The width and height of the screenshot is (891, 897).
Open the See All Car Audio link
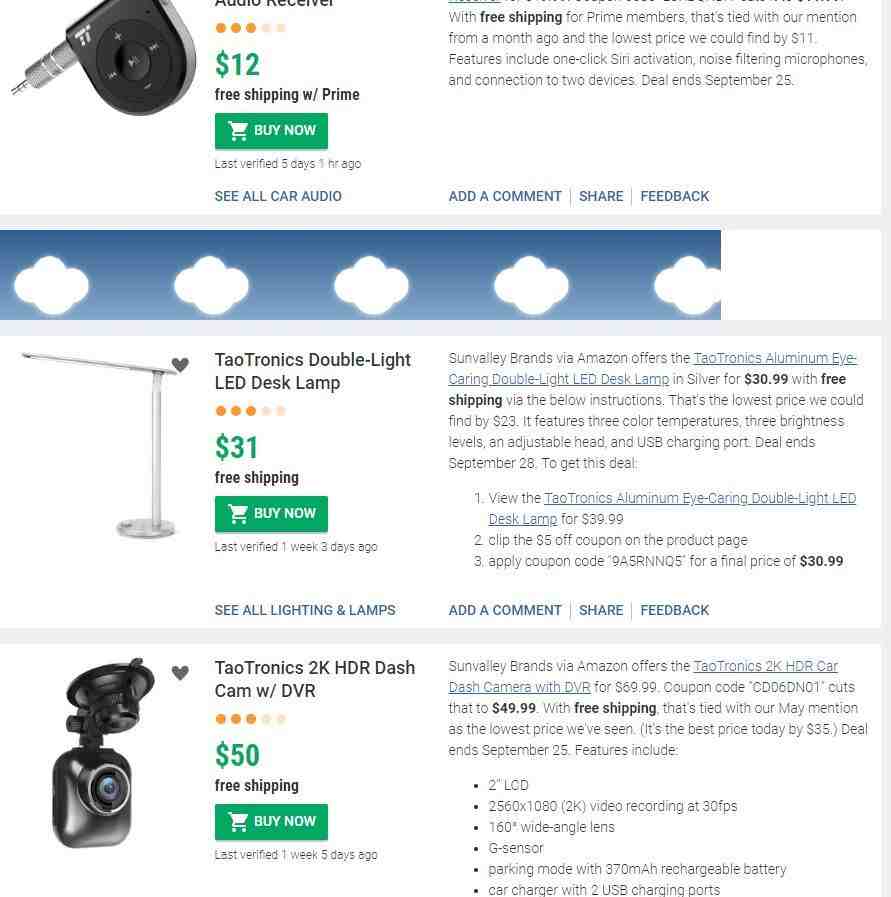point(278,196)
